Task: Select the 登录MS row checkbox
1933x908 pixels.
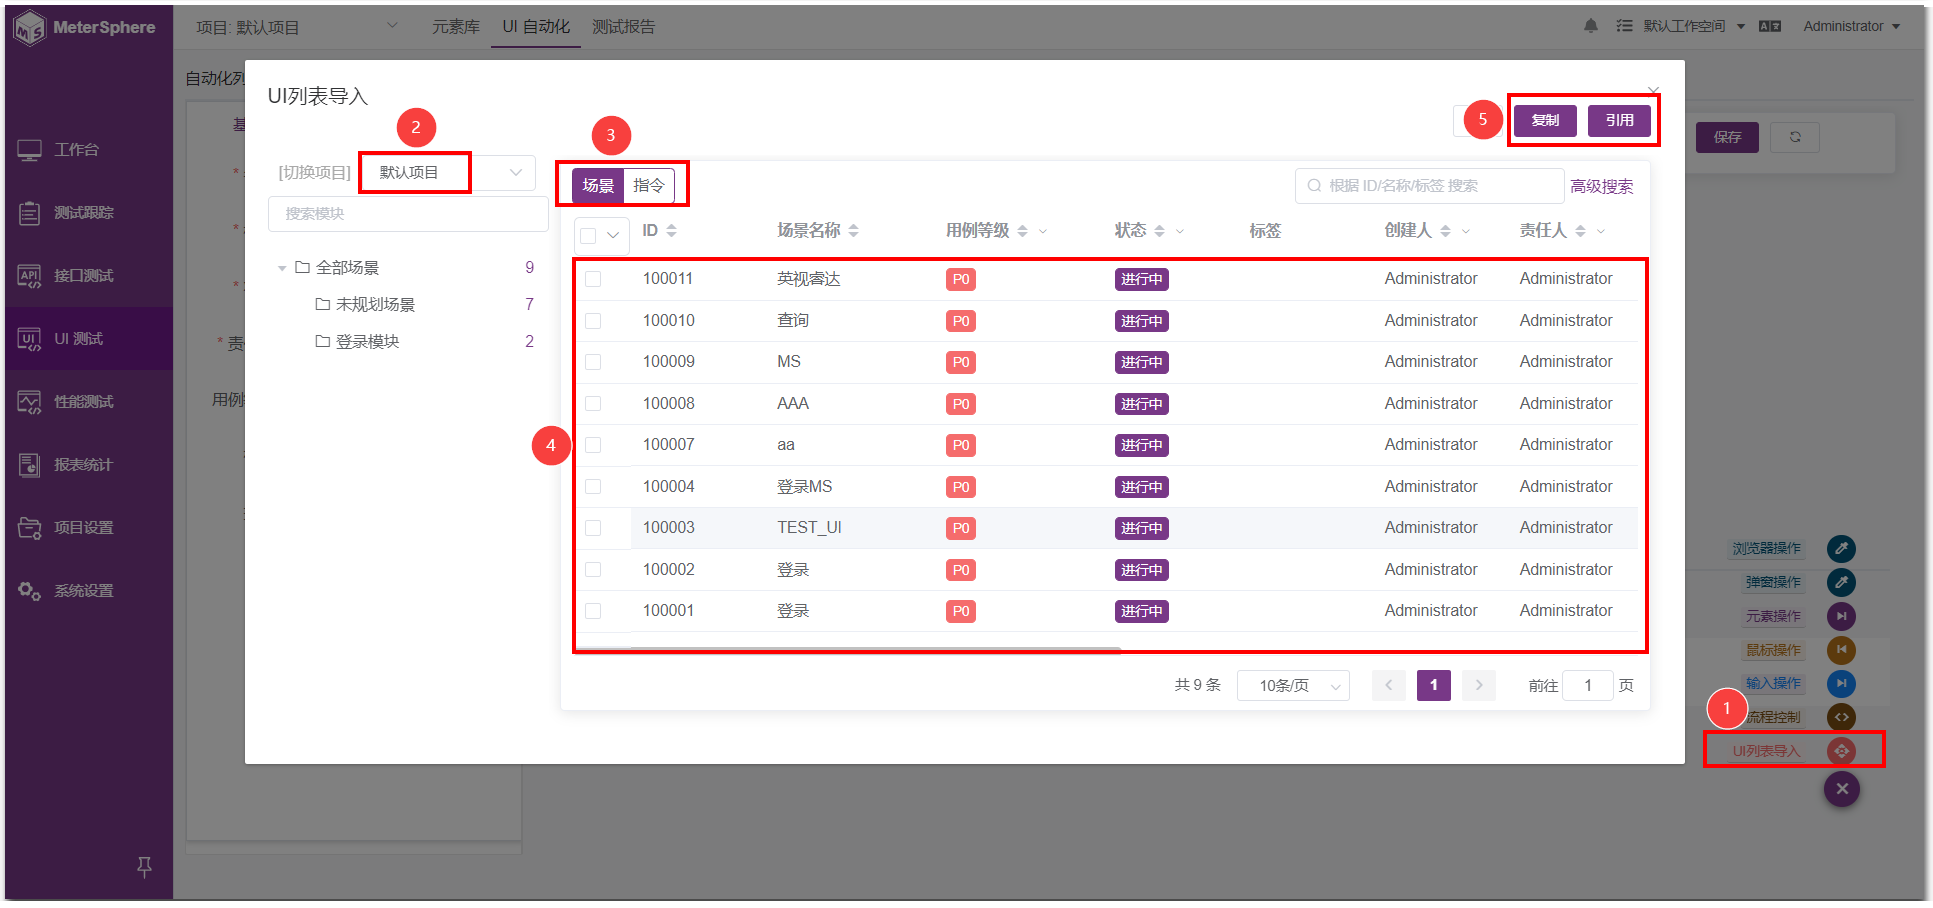Action: [x=593, y=487]
